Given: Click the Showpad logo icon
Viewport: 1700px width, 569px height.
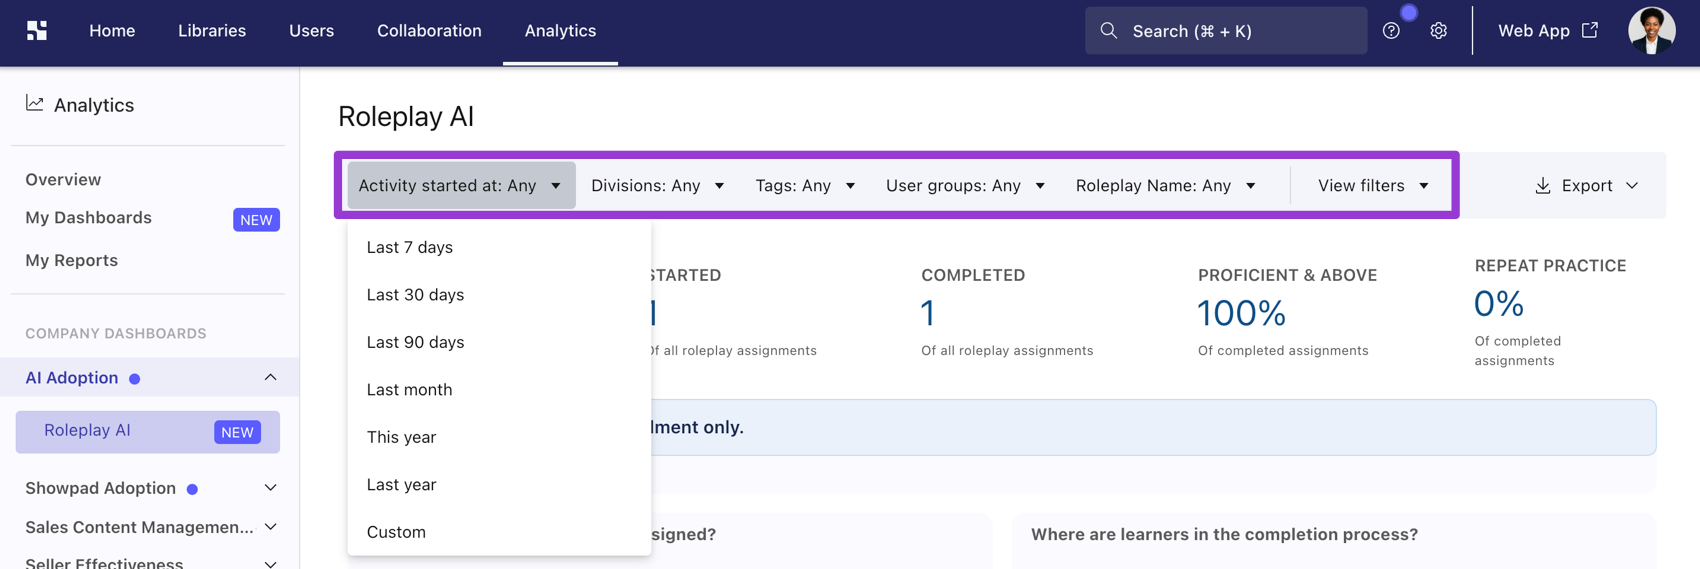Looking at the screenshot, I should pyautogui.click(x=37, y=31).
